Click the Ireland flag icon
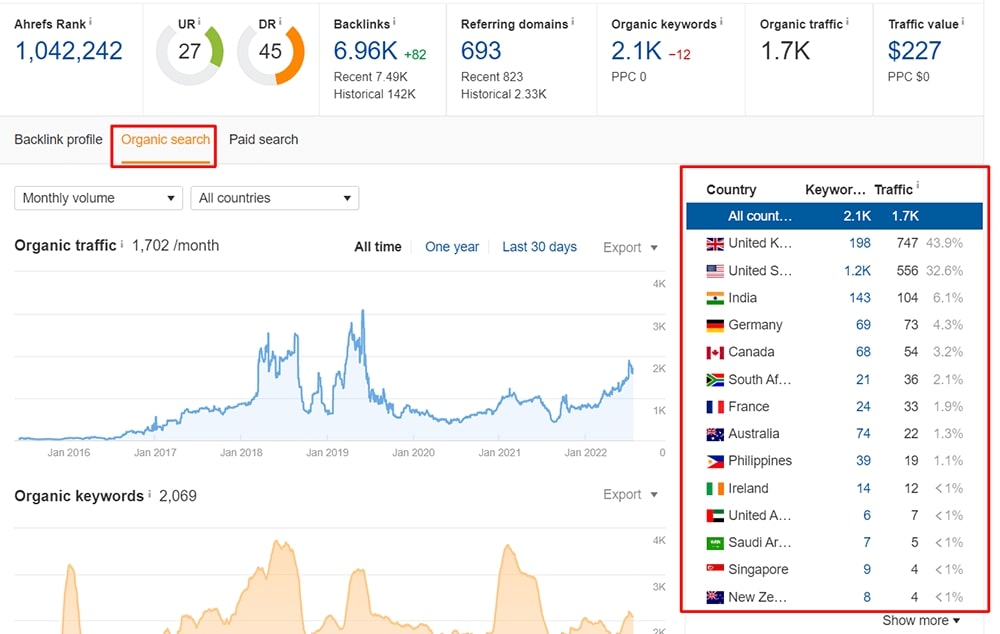 (x=715, y=489)
